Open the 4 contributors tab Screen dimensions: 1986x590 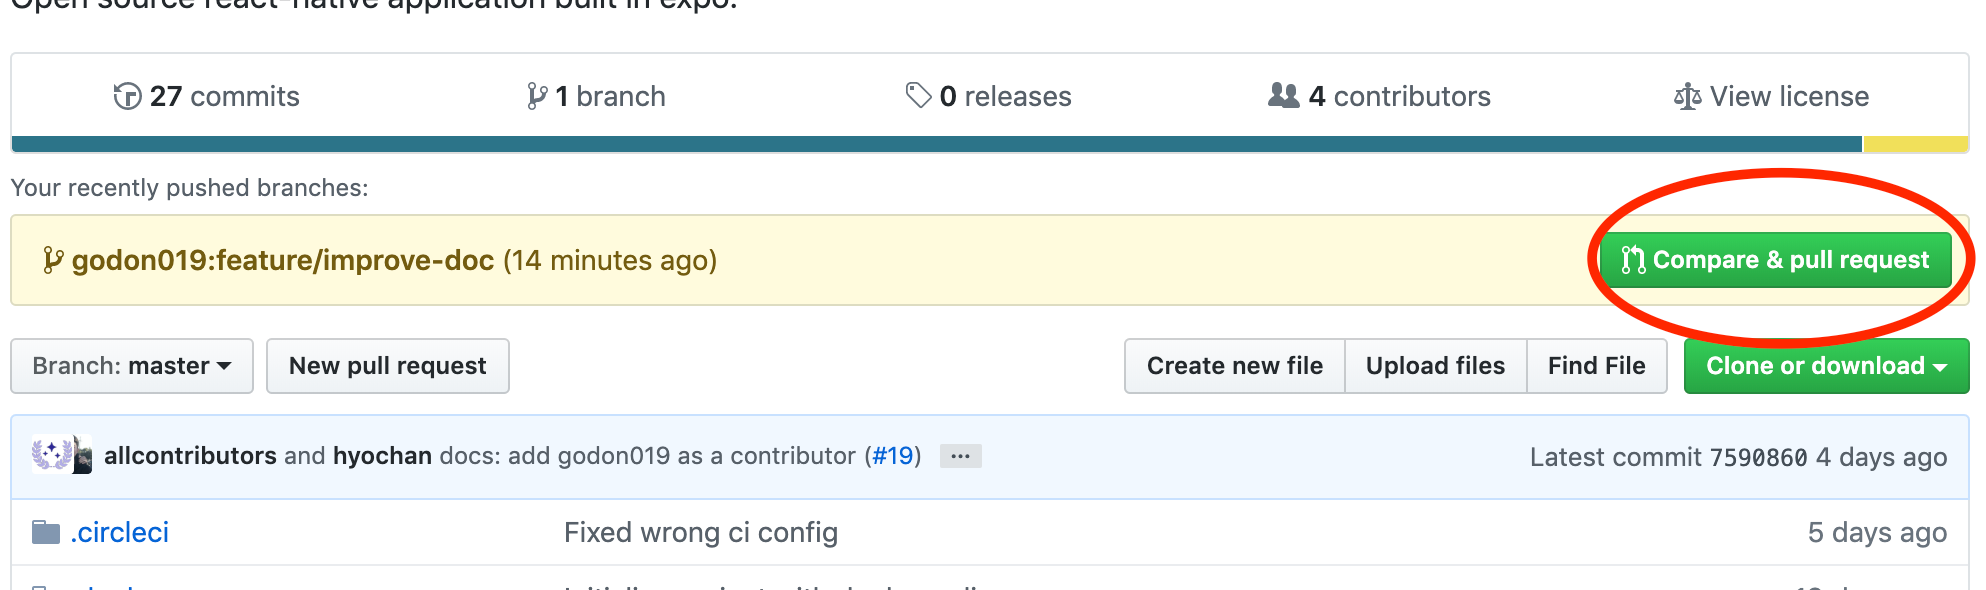1380,96
